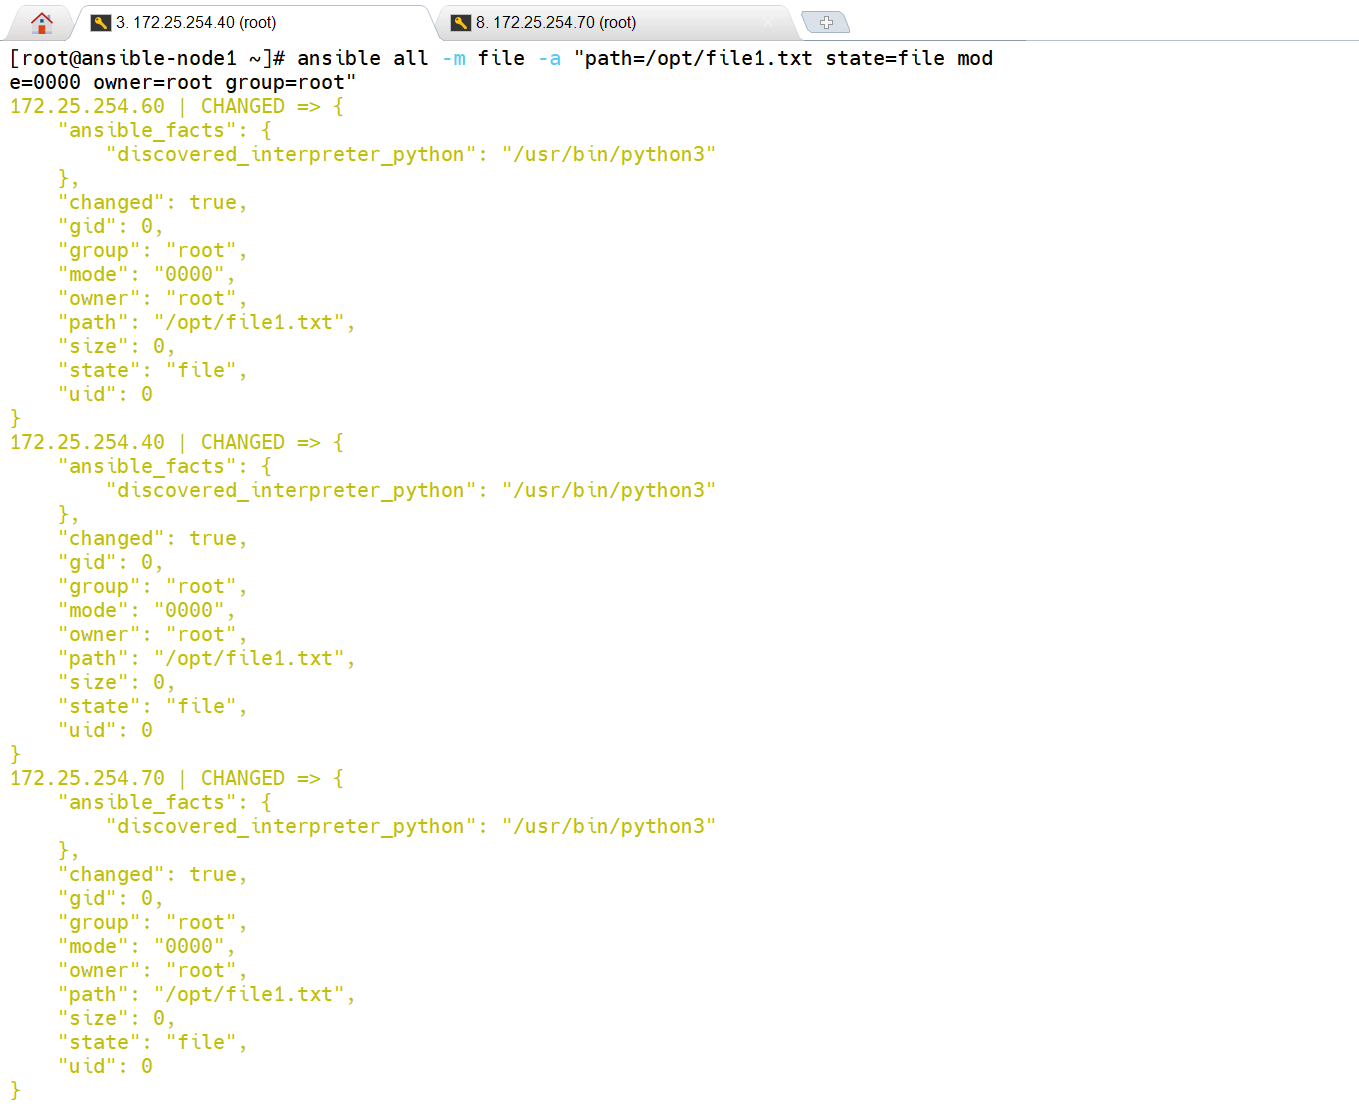The width and height of the screenshot is (1359, 1107).
Task: Switch to tab 8. 172.25.254.70 (root)
Action: click(x=615, y=22)
